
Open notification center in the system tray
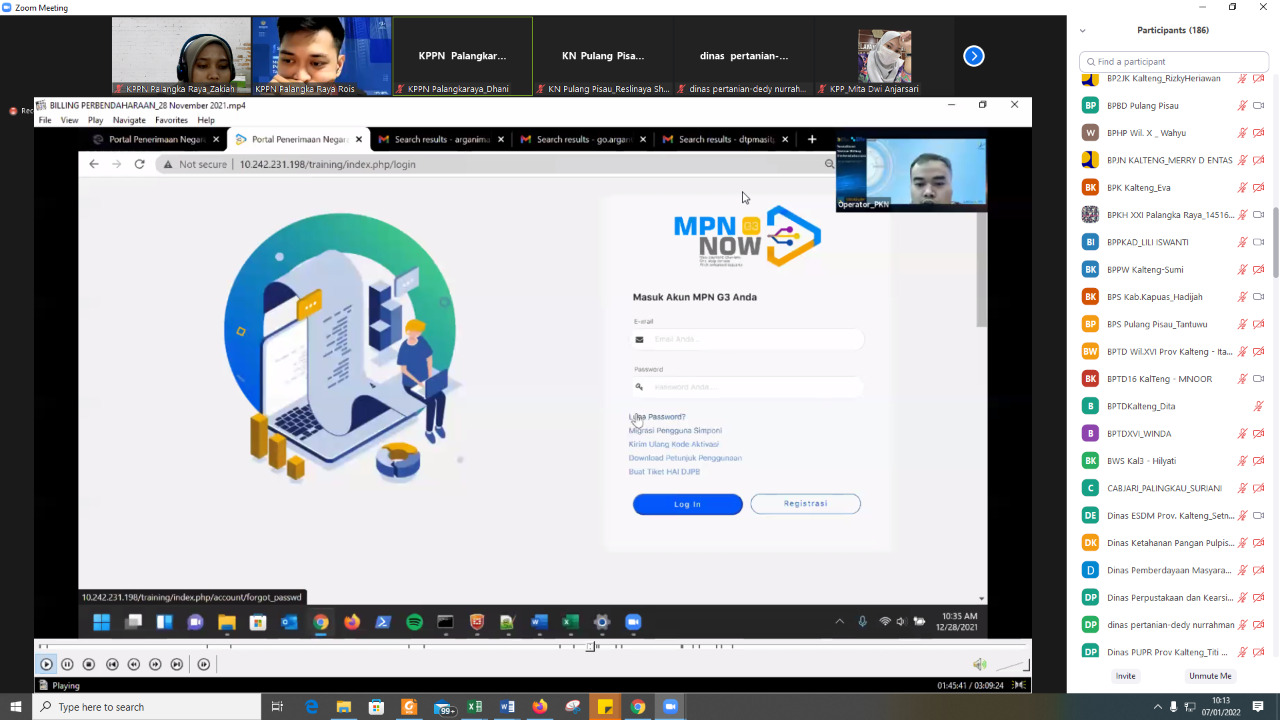coord(1258,707)
